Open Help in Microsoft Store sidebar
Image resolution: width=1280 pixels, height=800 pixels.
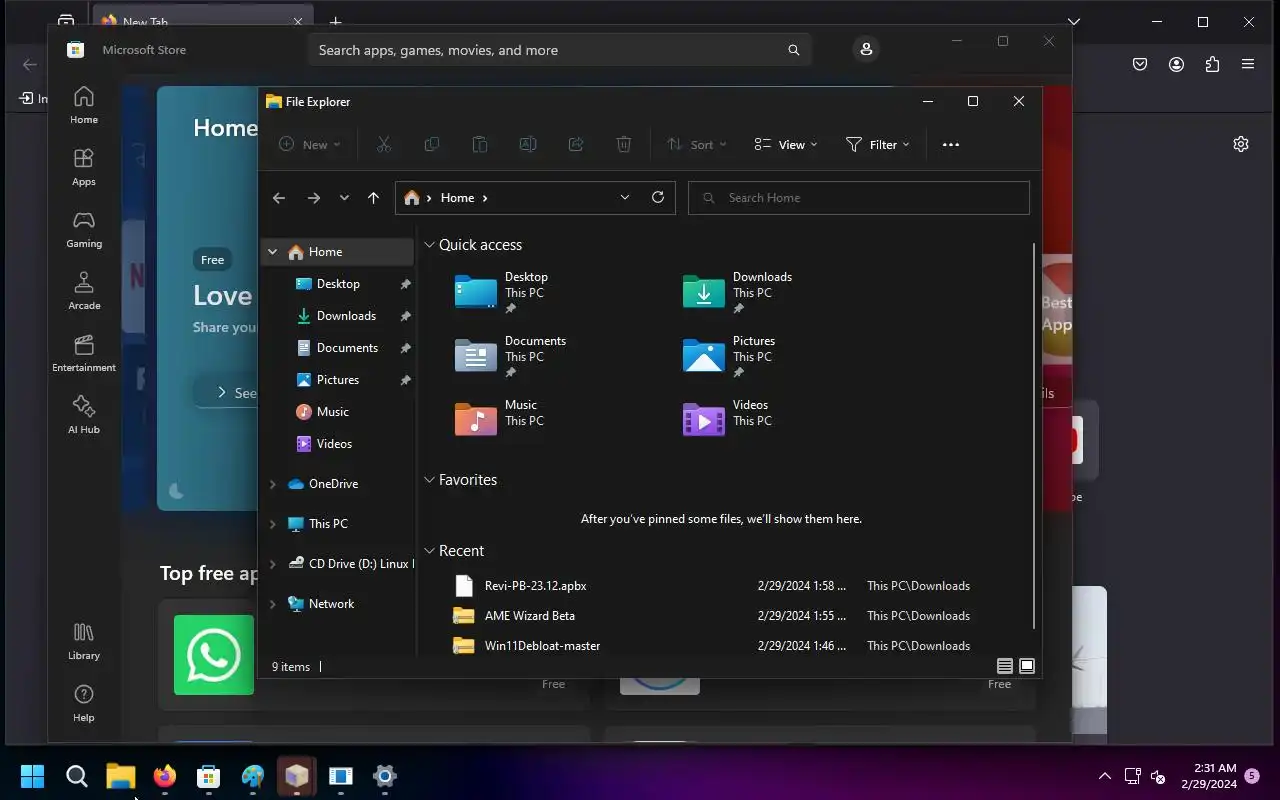84,703
